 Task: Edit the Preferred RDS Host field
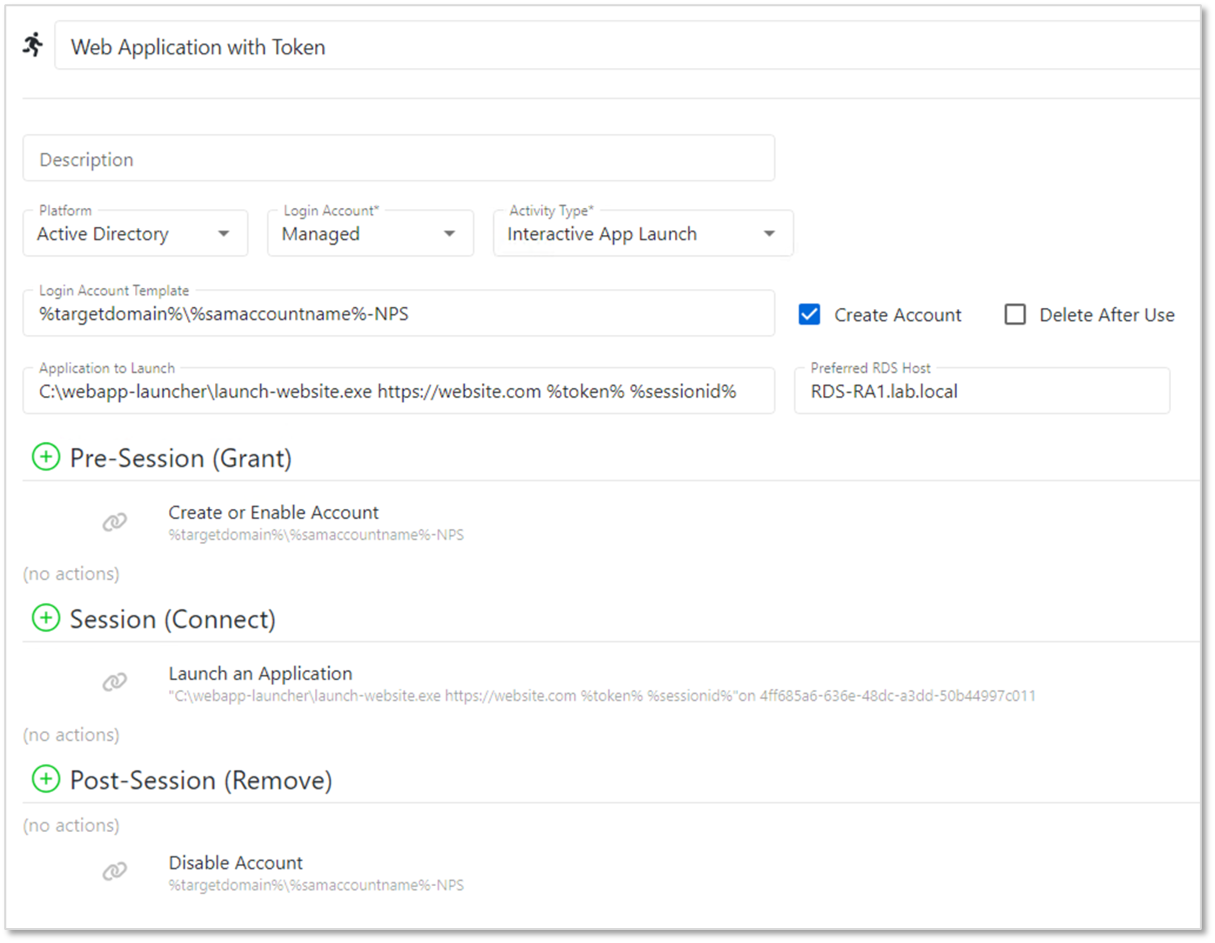pos(982,390)
